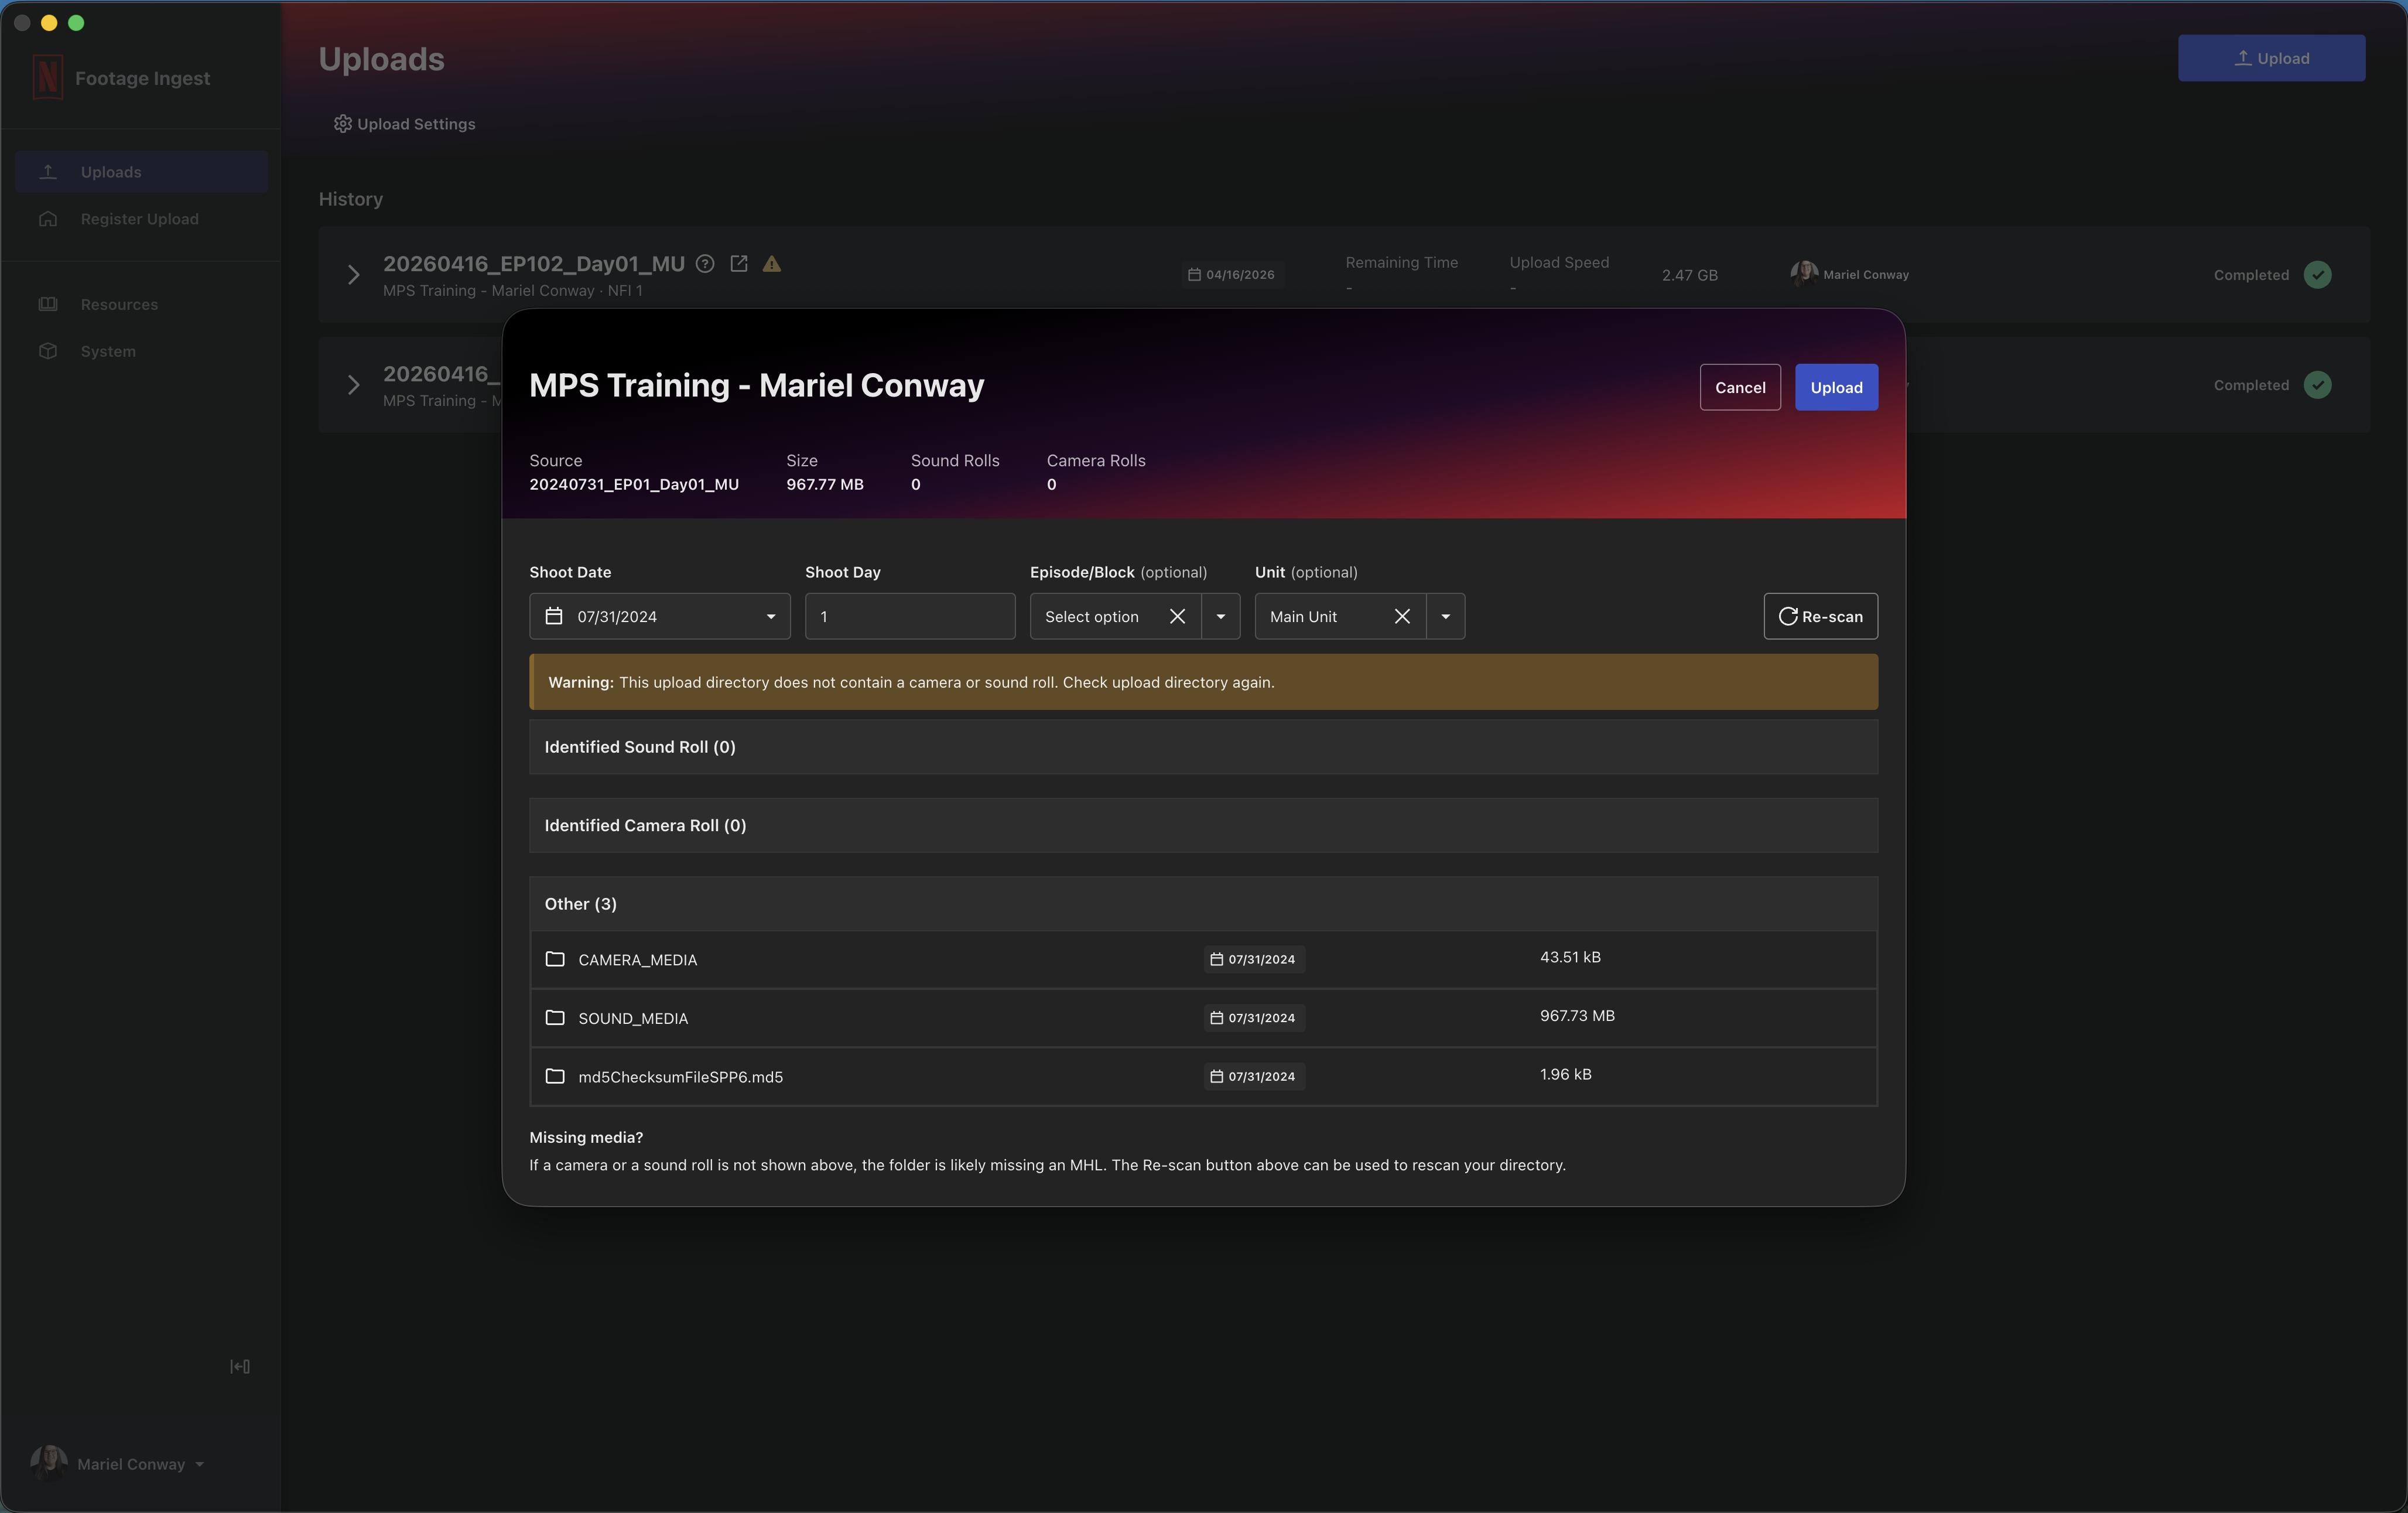Click the SOUND_MEDIA folder icon
Viewport: 2408px width, 1513px height.
point(555,1017)
